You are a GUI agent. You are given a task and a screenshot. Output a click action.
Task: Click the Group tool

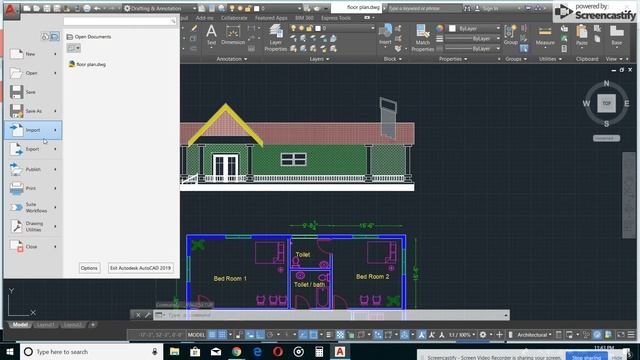[x=510, y=35]
